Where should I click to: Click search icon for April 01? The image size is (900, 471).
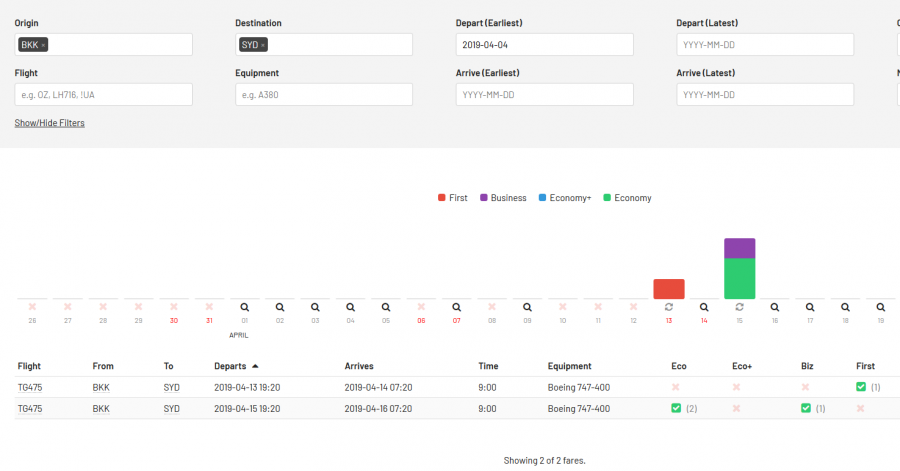pyautogui.click(x=245, y=307)
